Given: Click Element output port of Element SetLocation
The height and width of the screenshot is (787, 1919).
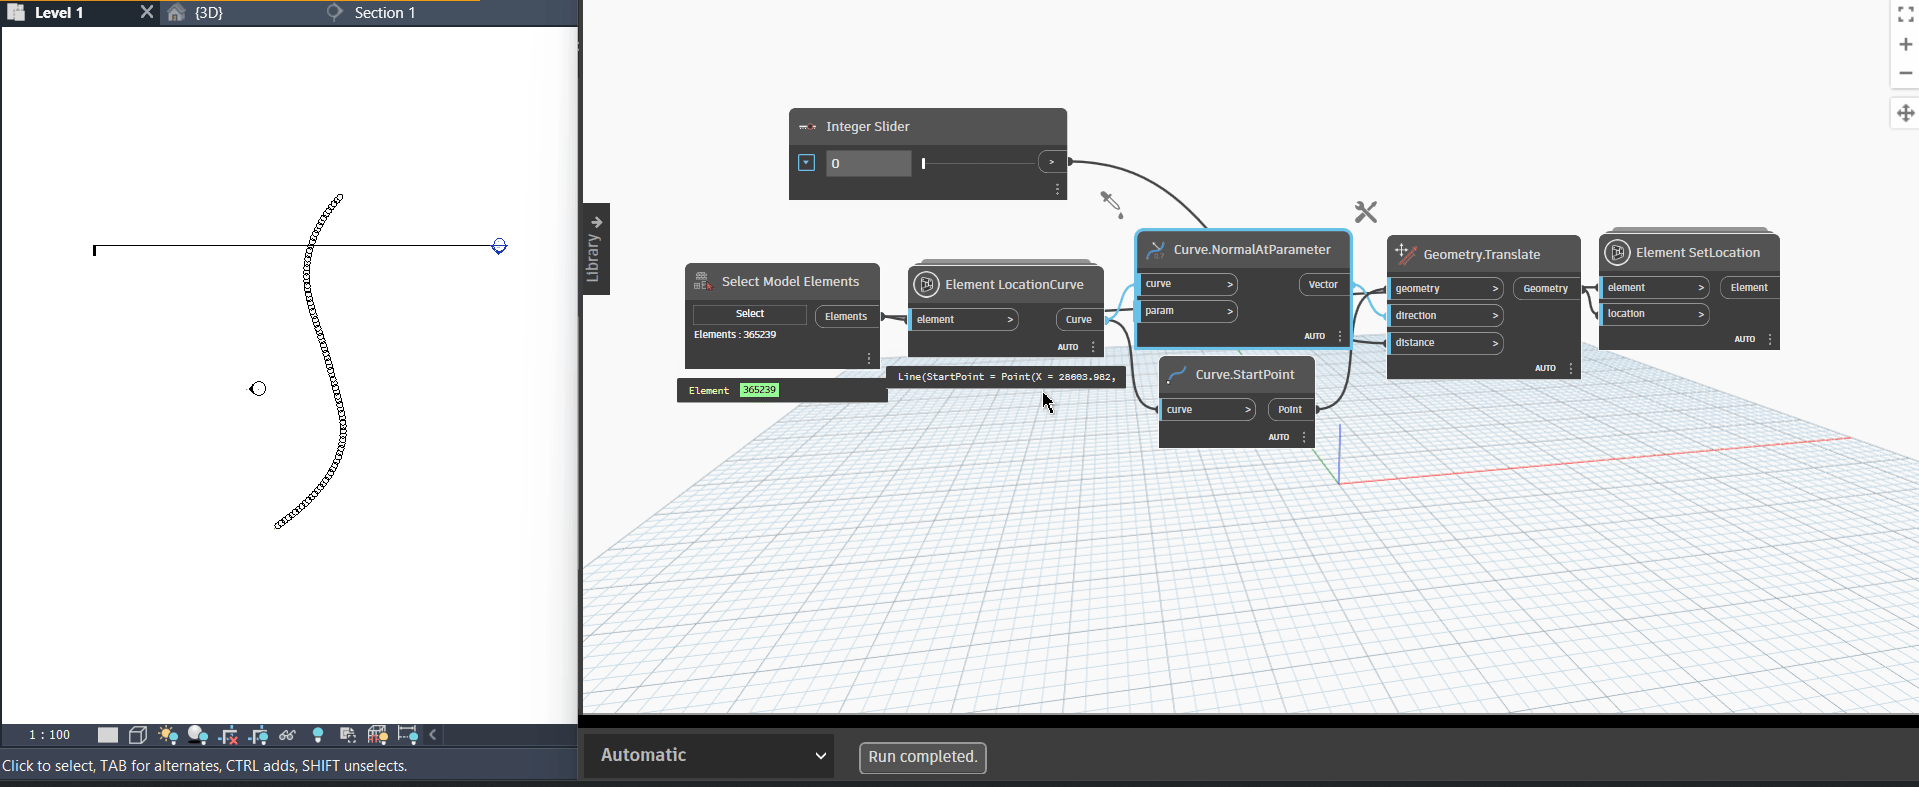Looking at the screenshot, I should tap(1750, 288).
